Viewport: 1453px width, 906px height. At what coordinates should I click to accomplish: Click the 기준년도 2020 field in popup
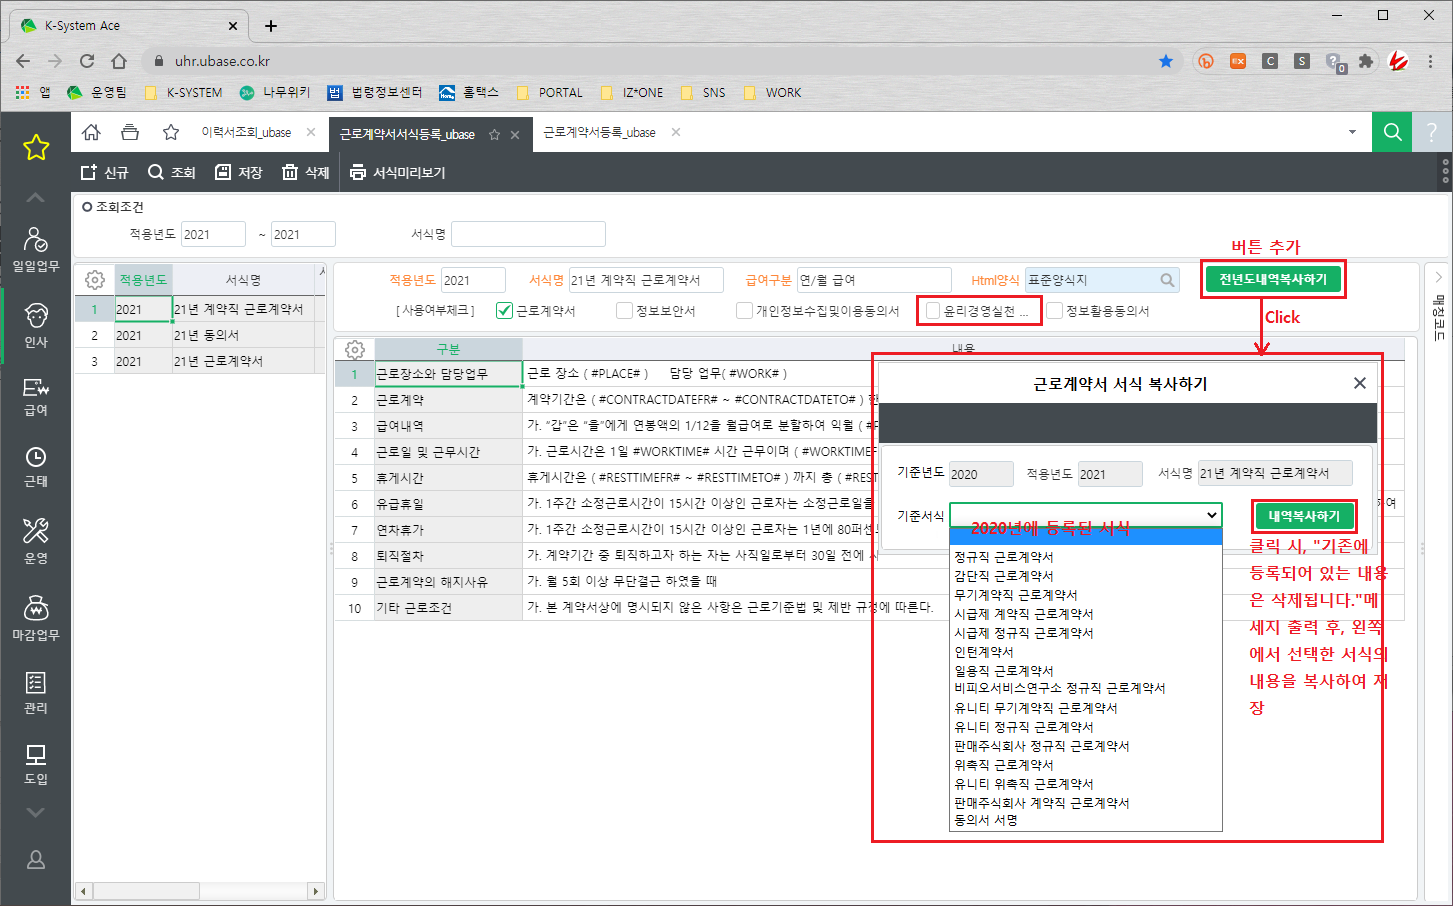981,474
